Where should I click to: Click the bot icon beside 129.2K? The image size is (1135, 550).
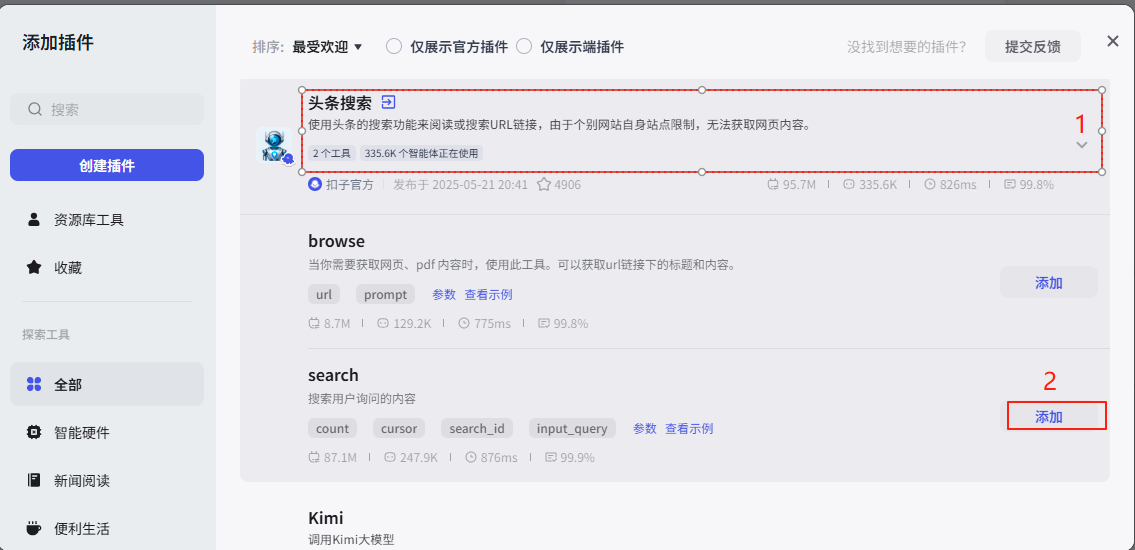pyautogui.click(x=384, y=323)
